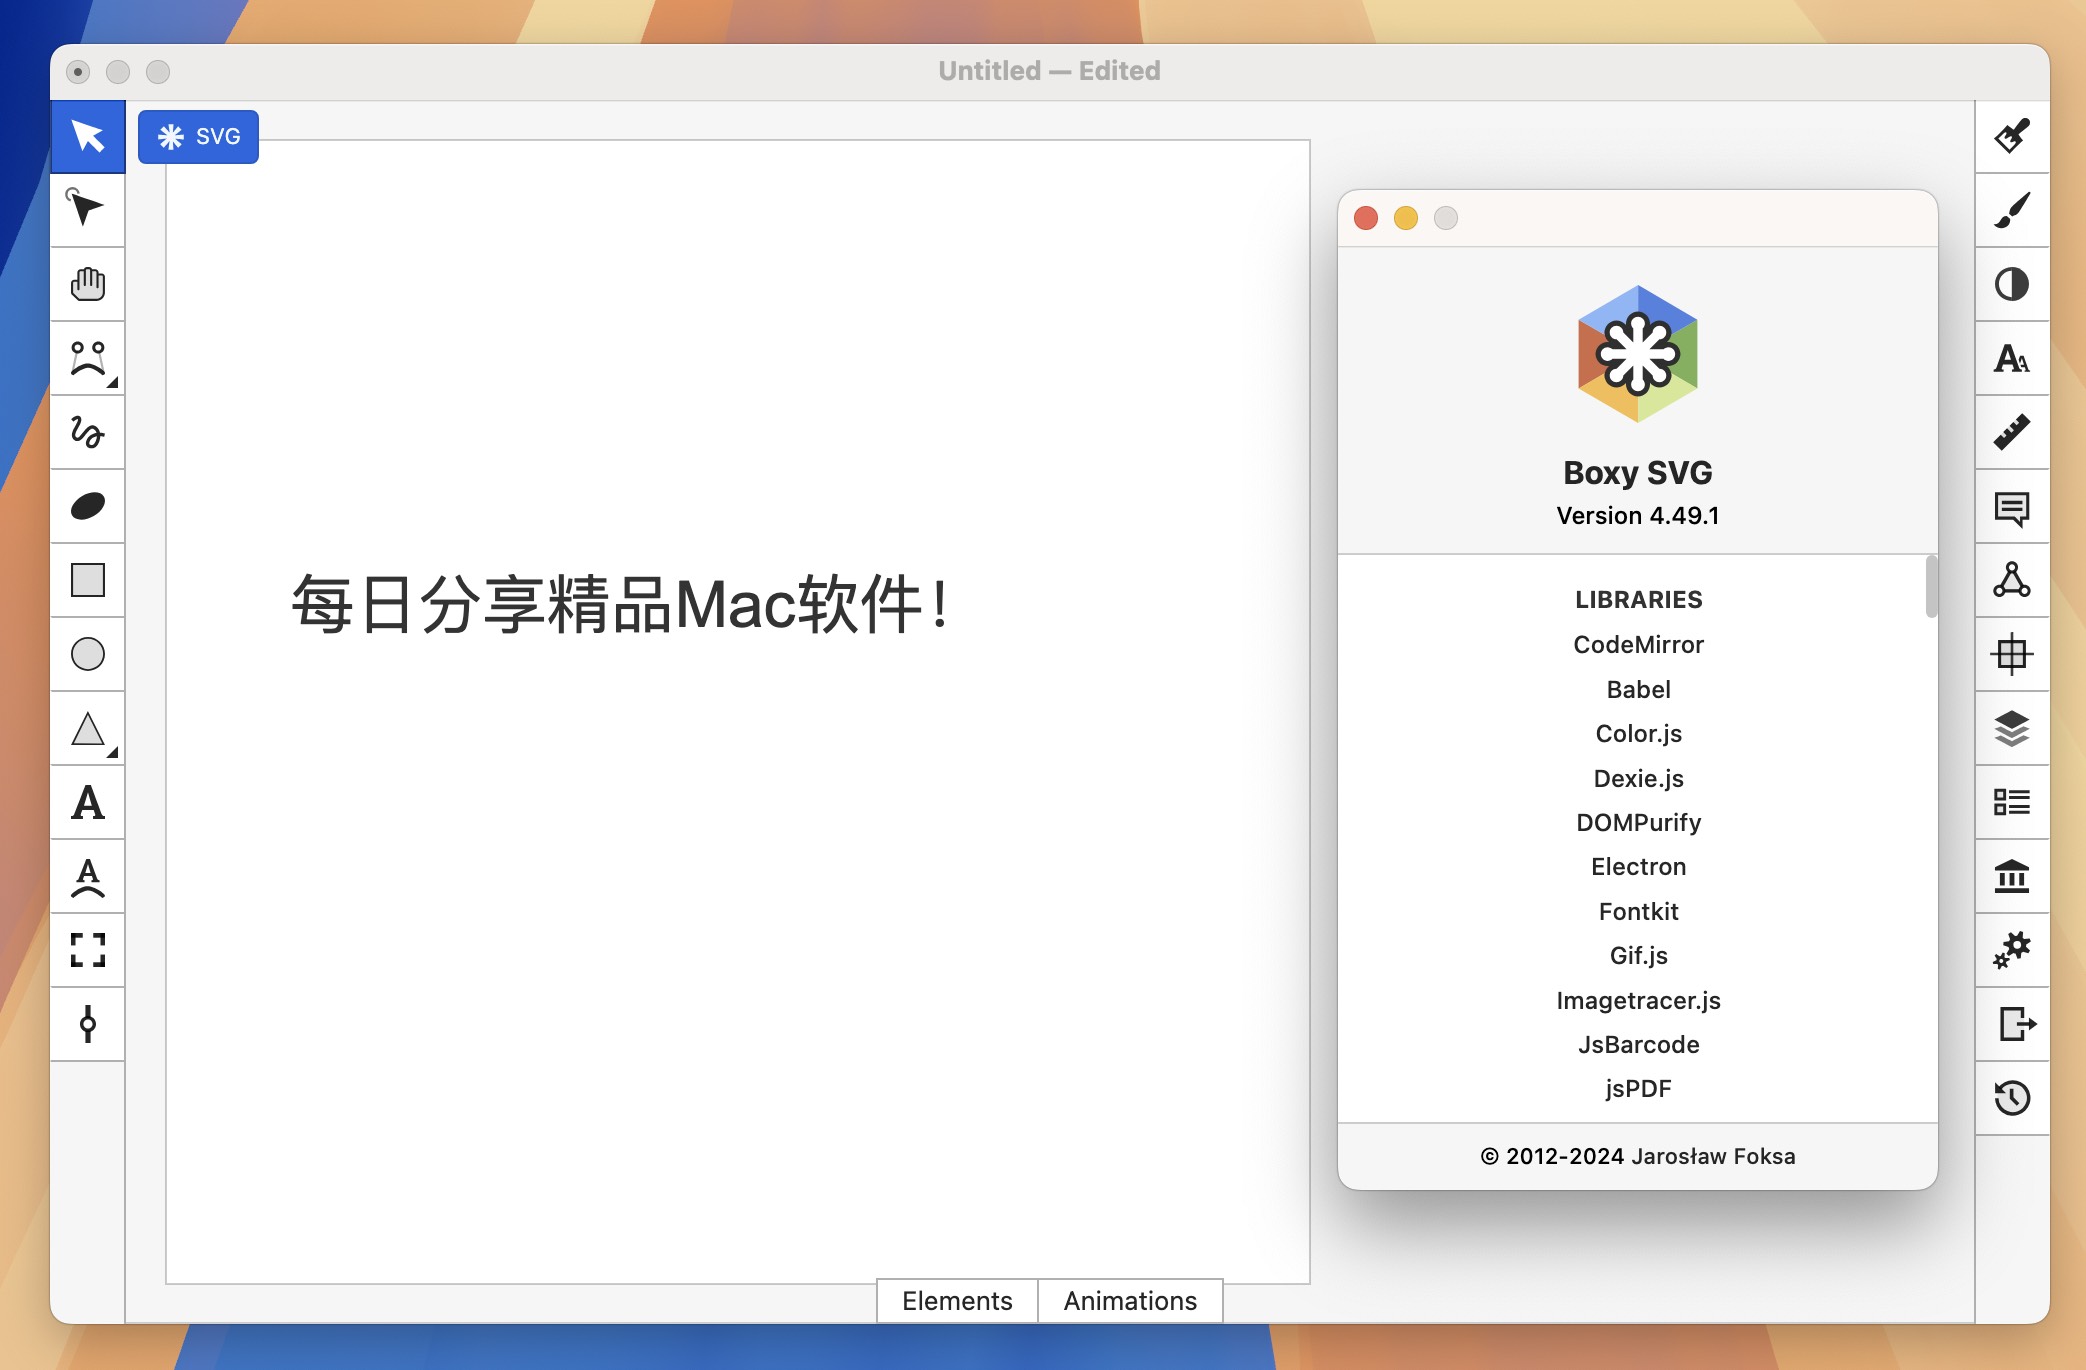Open the JsBarcode library link

pos(1638,1044)
